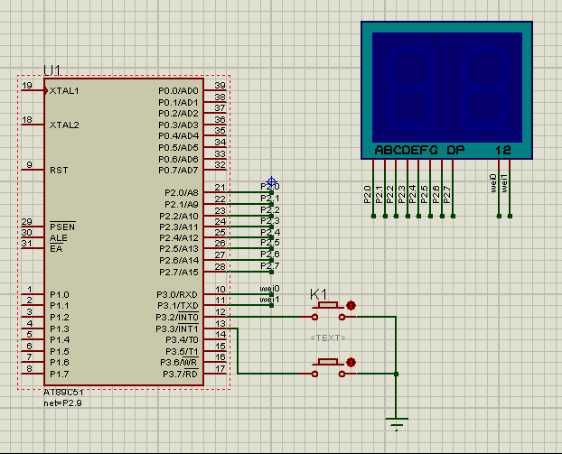This screenshot has width=562, height=454.
Task: Click the wei1 net label beside U1
Action: pos(270,299)
